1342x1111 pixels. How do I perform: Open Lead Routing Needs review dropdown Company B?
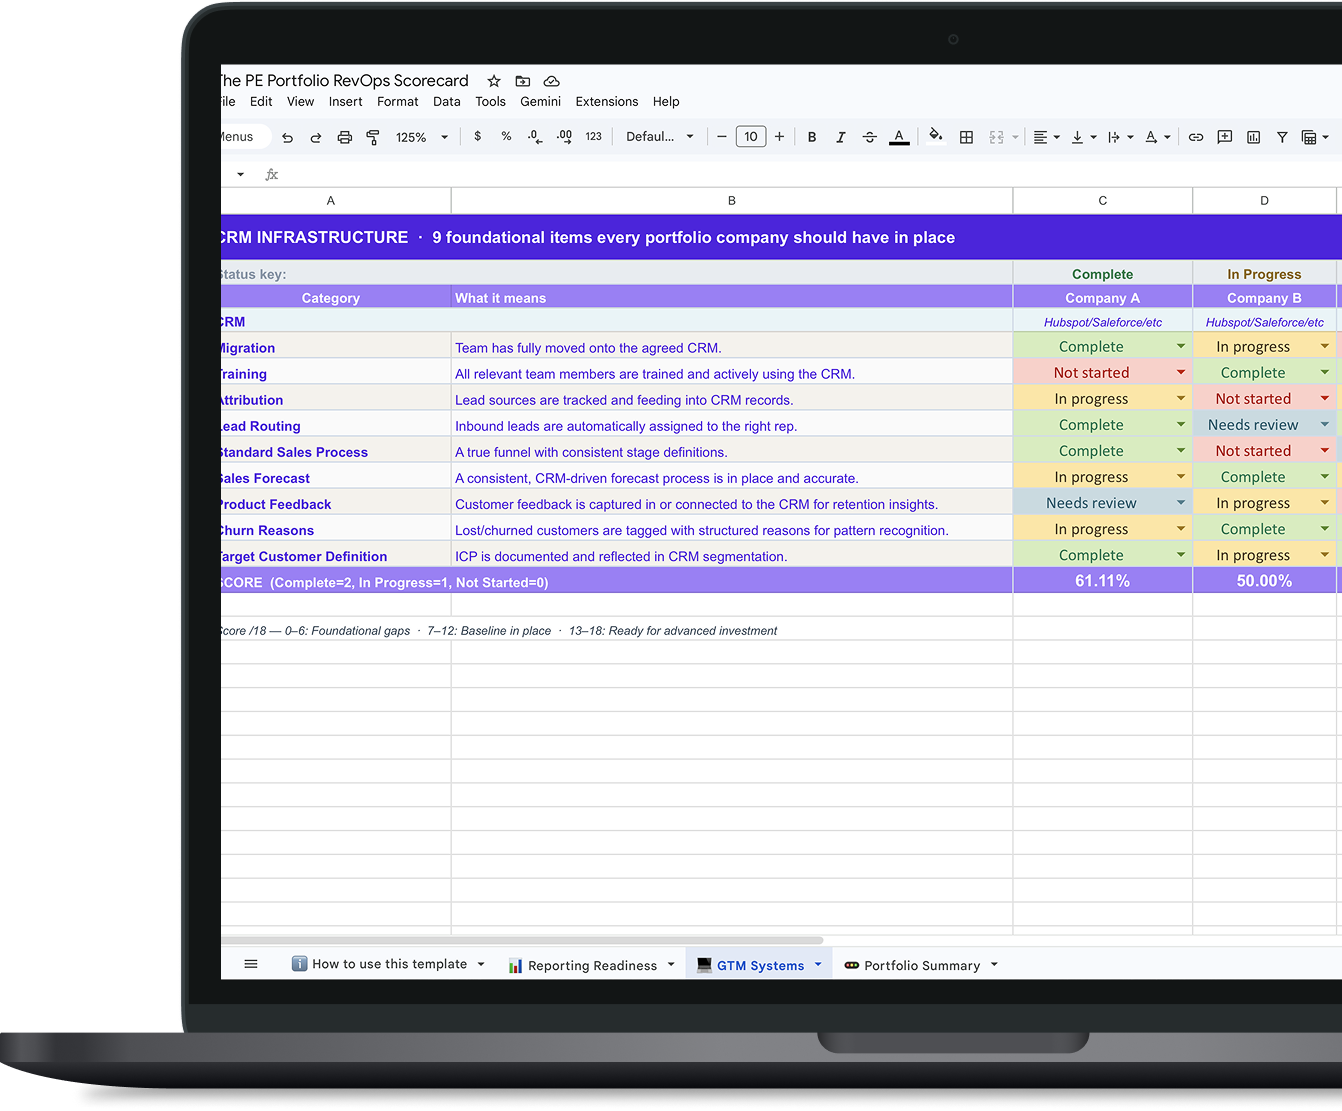(x=1325, y=424)
